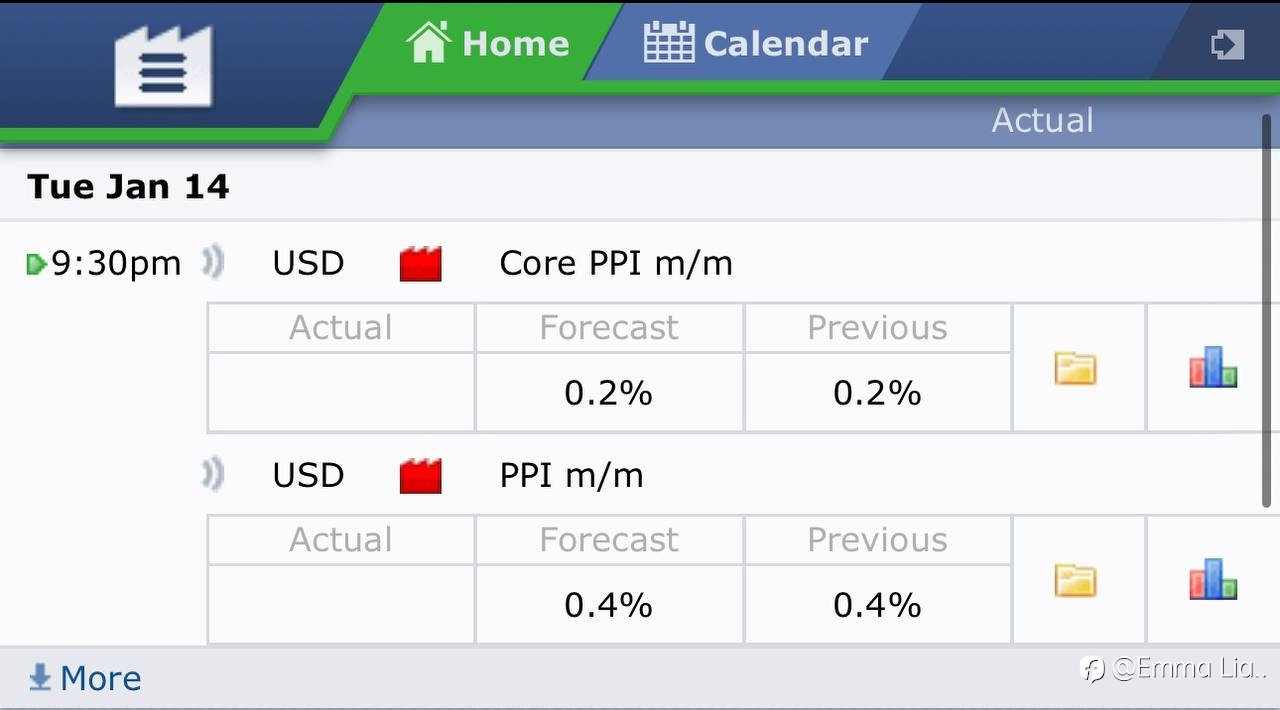The width and height of the screenshot is (1280, 710).
Task: Click red high-impact icon beside PPI m/m
Action: 420,476
